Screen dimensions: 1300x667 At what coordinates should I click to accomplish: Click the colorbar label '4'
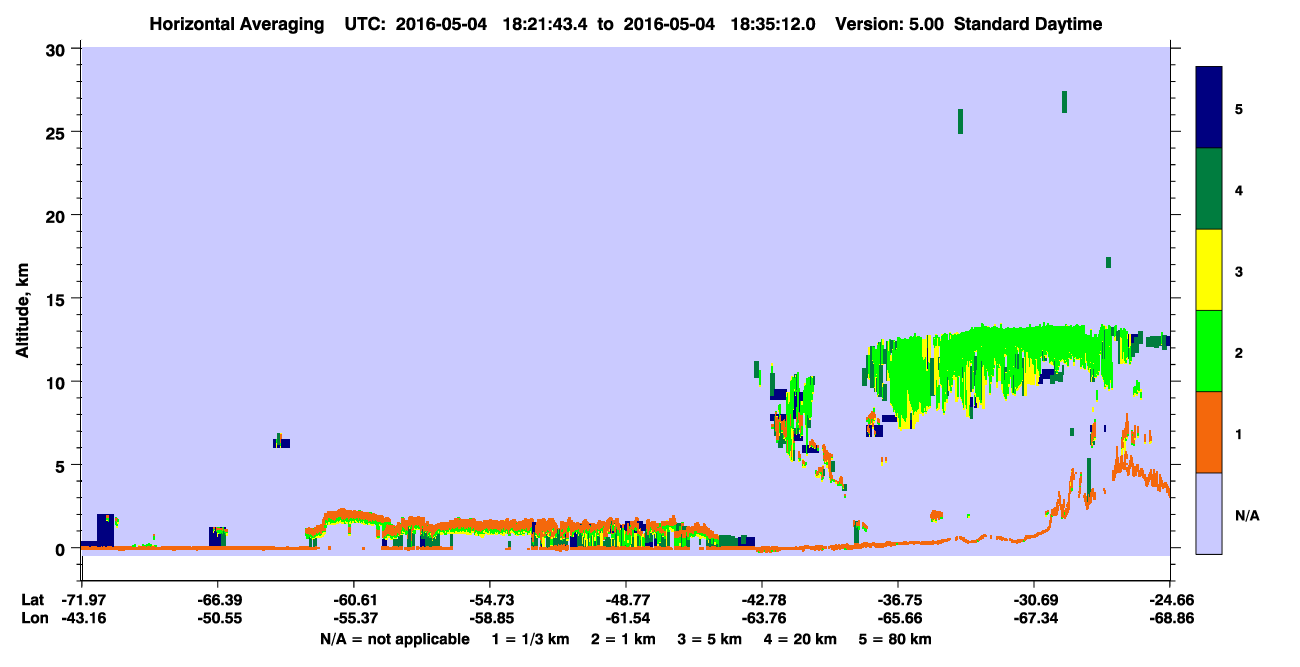click(x=1239, y=189)
